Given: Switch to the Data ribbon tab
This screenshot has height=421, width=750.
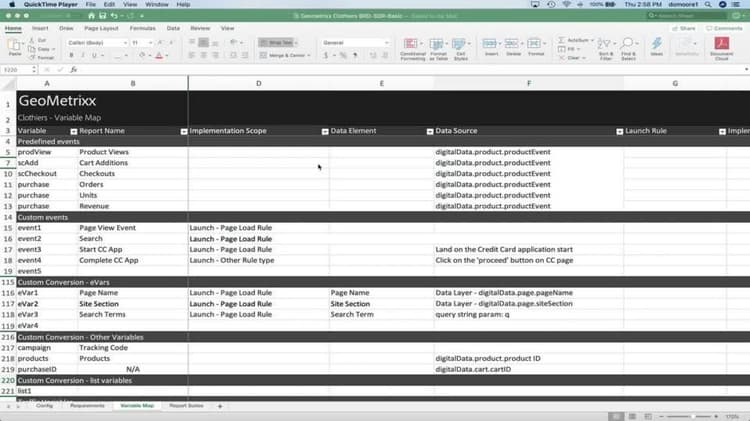Looking at the screenshot, I should pyautogui.click(x=173, y=28).
